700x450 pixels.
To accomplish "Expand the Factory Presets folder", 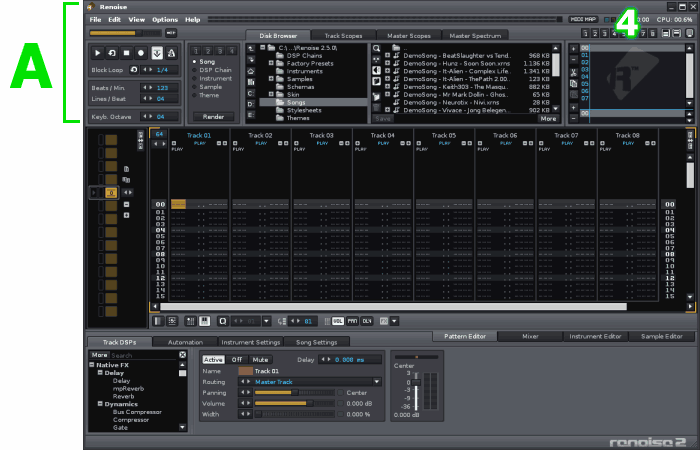I will [271, 63].
